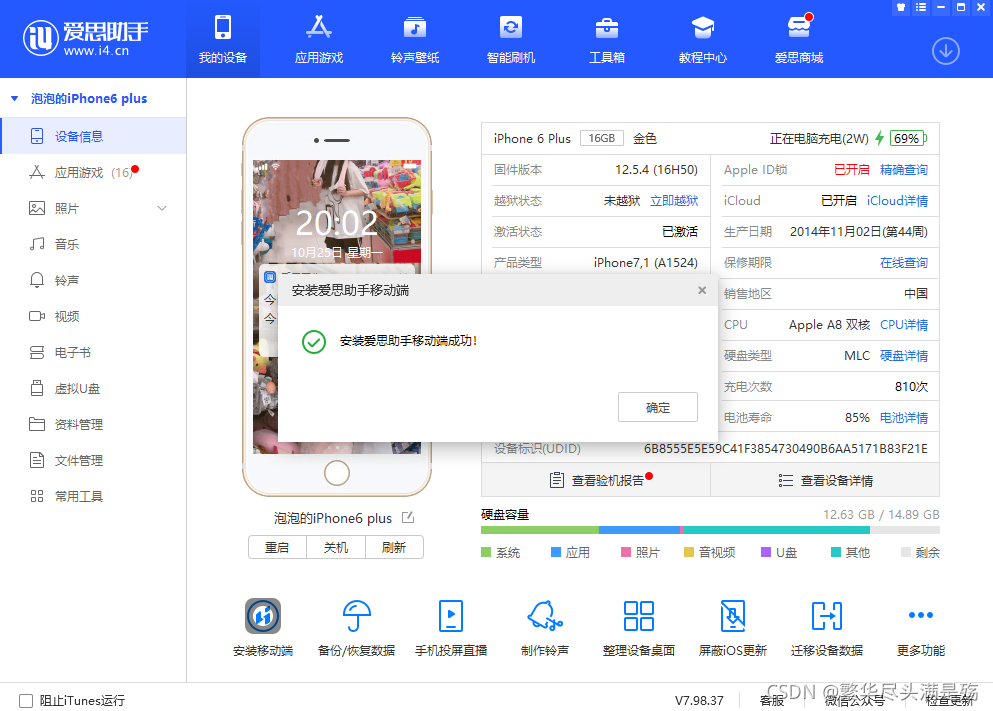Viewport: 993px width, 711px height.
Task: Click the 爱思助手 logo
Action: pos(85,38)
